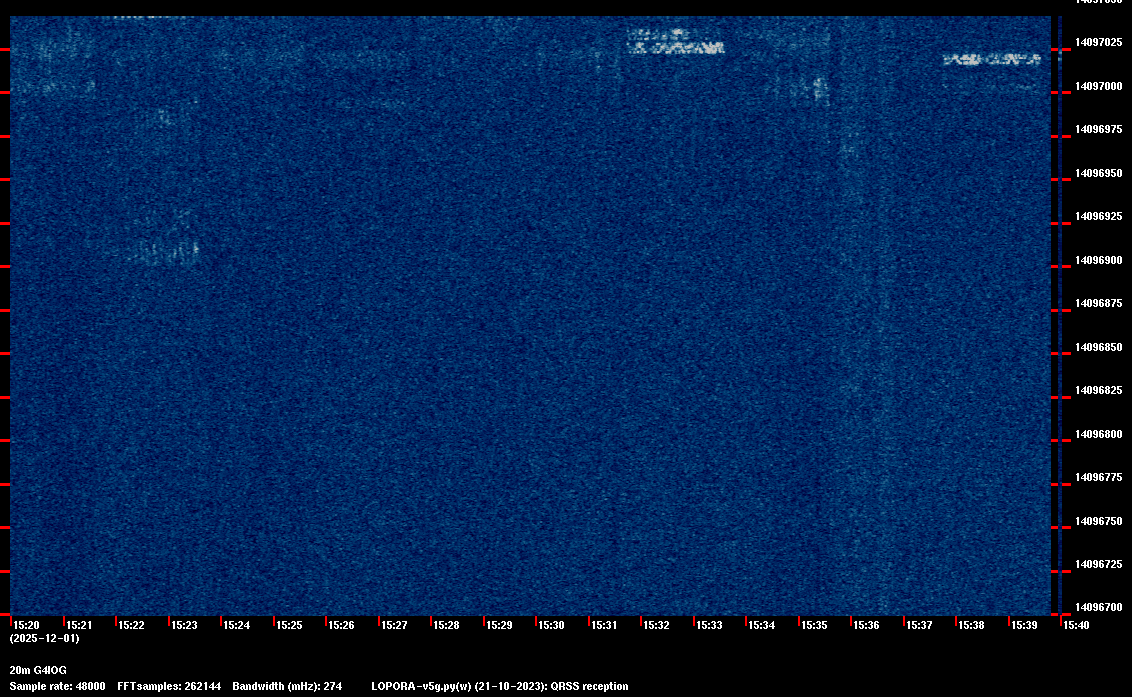
Task: Click the 14096875 frequency label
Action: (x=1099, y=303)
